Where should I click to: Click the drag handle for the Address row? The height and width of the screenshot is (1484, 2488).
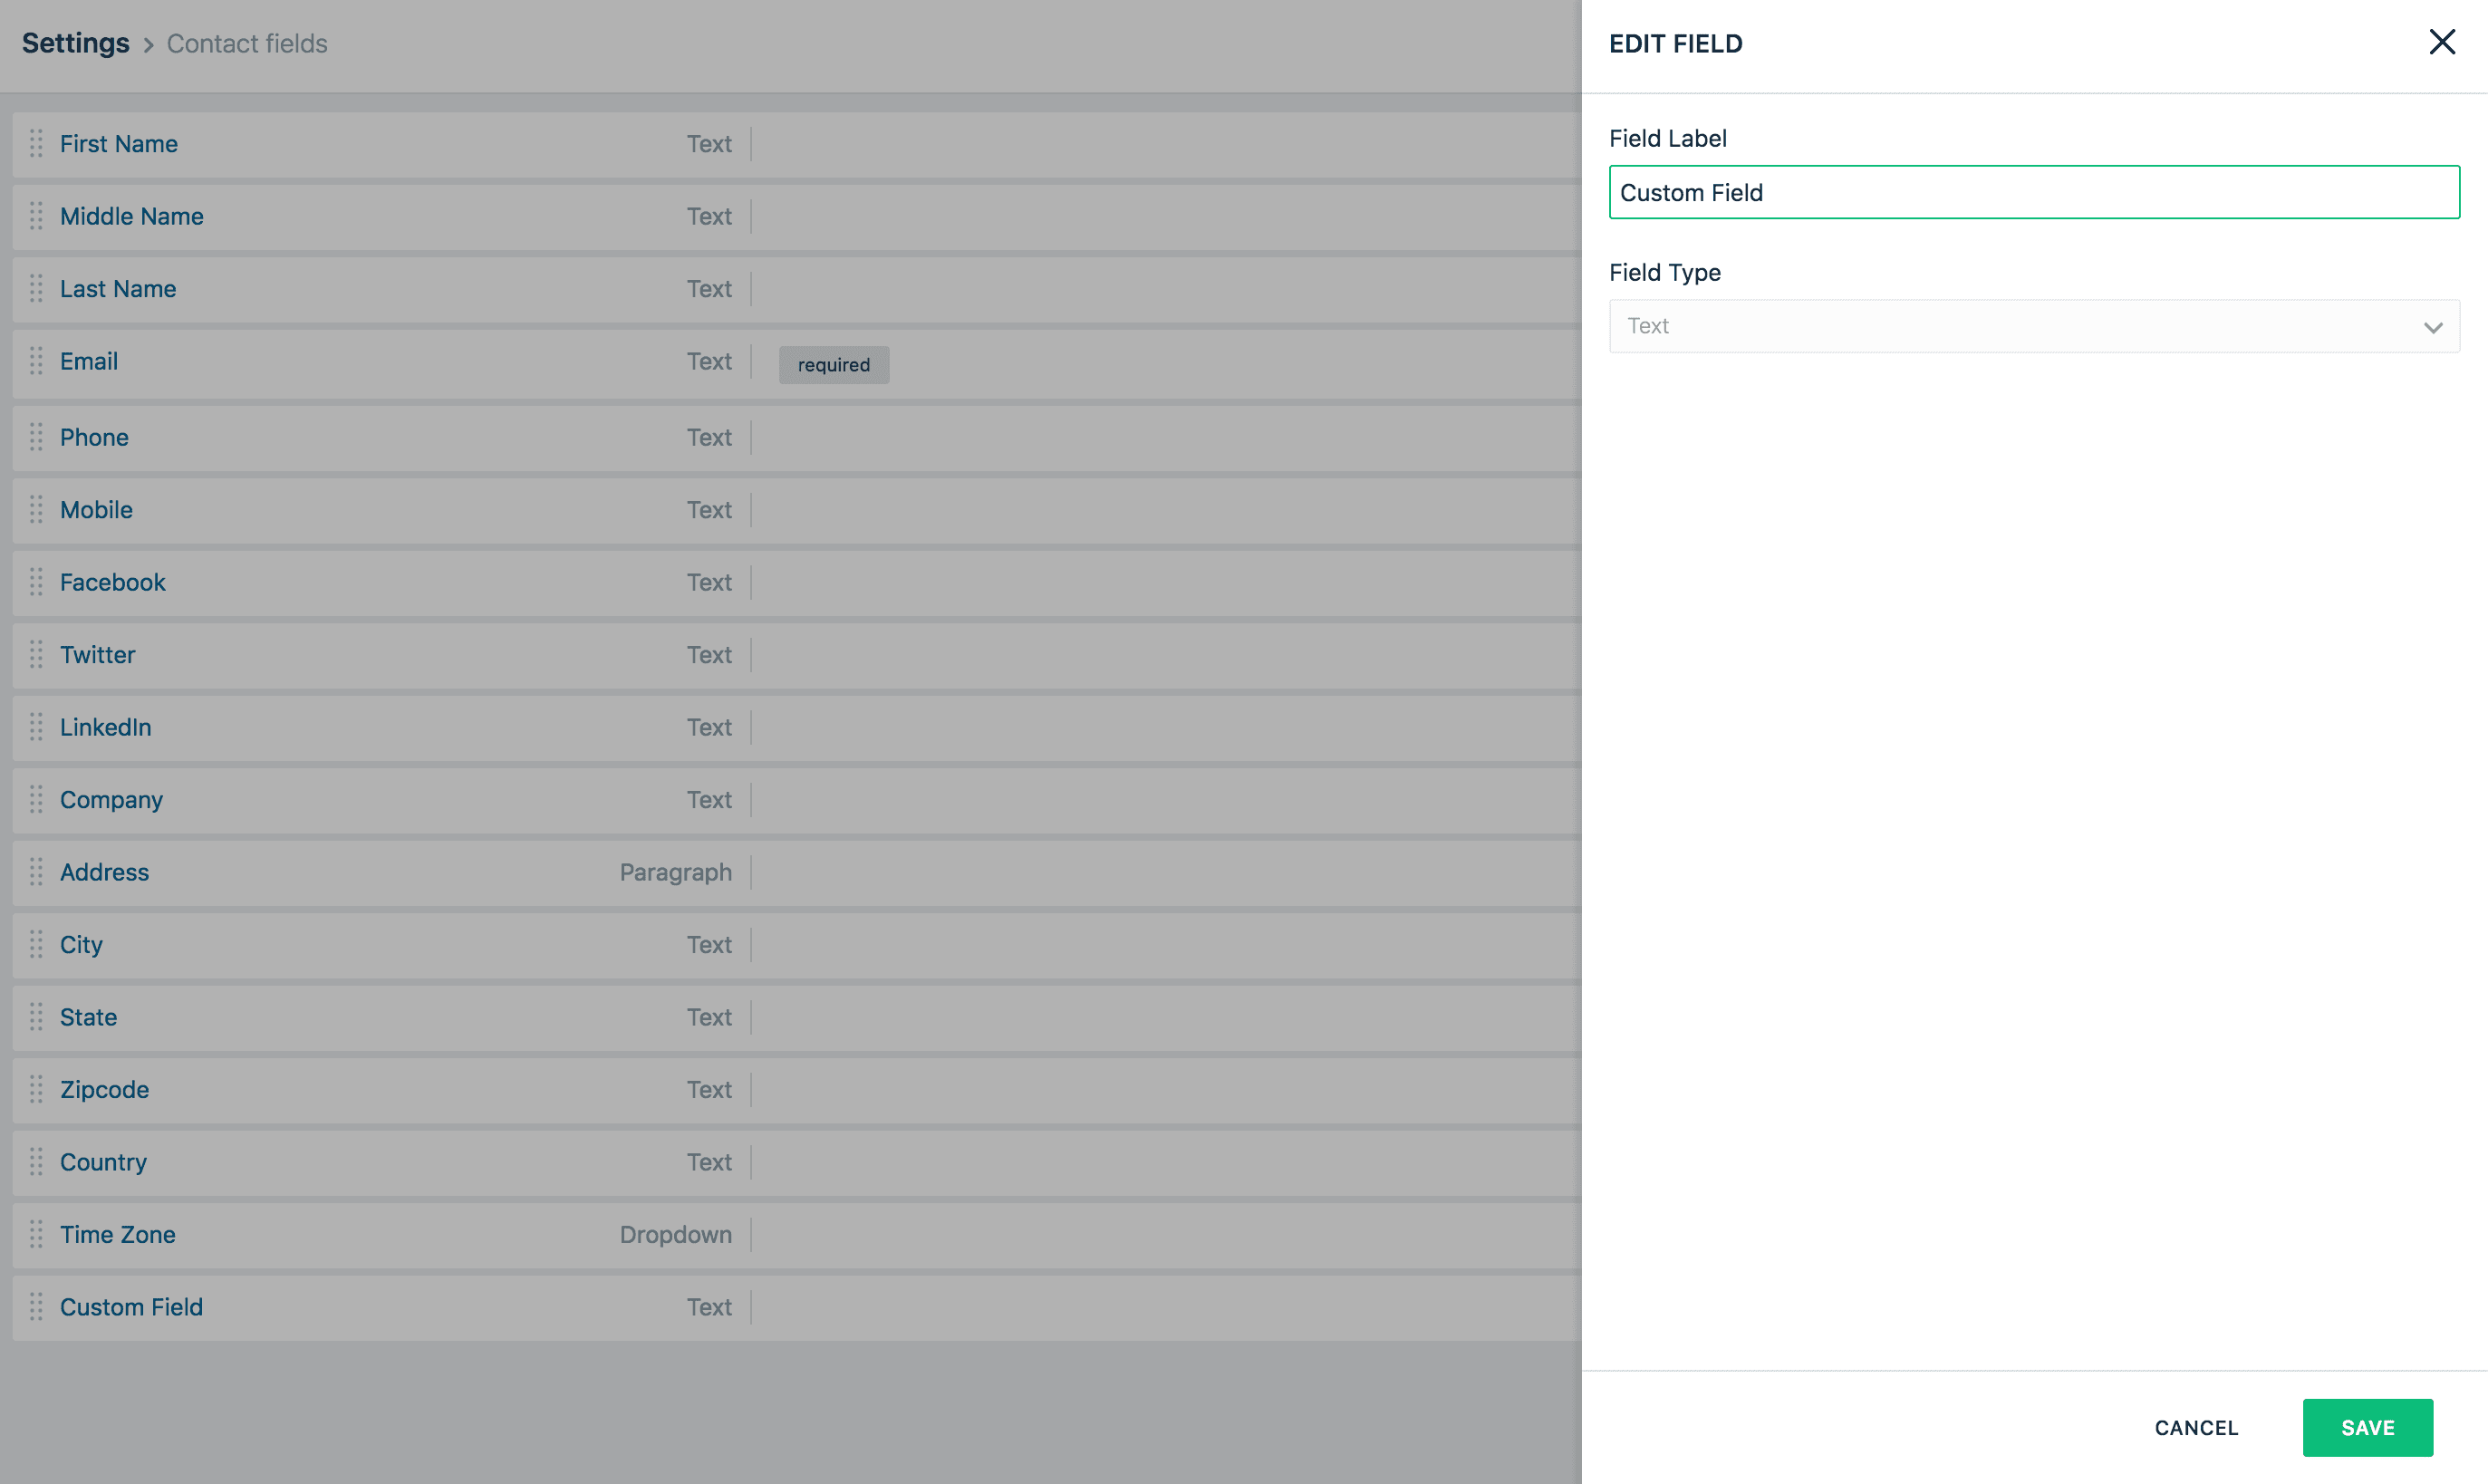coord(36,872)
